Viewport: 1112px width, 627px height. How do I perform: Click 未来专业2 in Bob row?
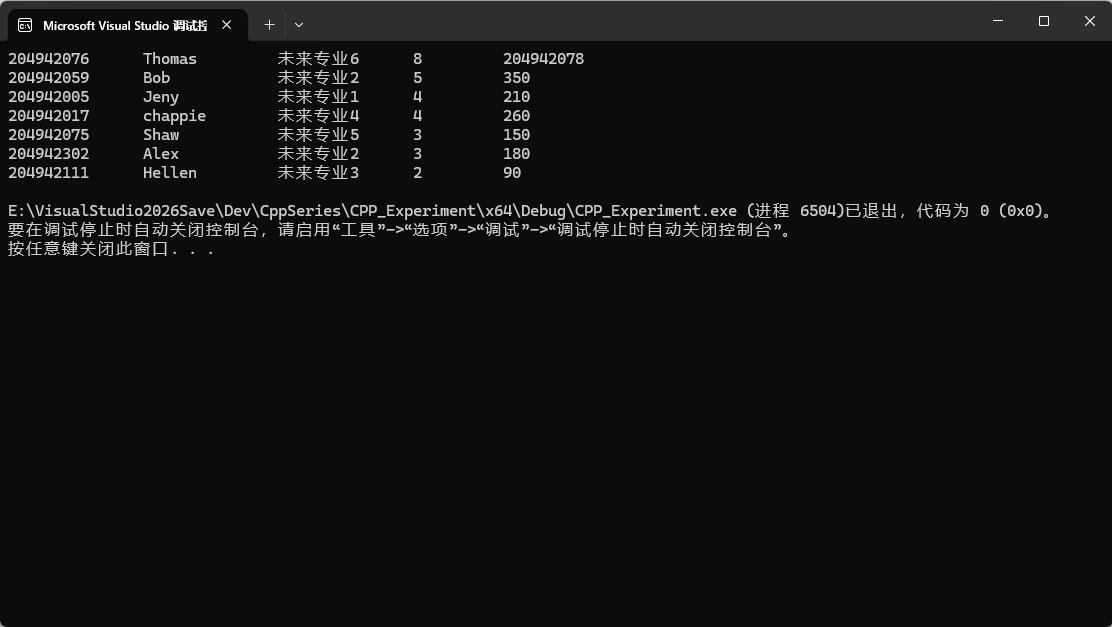point(318,78)
